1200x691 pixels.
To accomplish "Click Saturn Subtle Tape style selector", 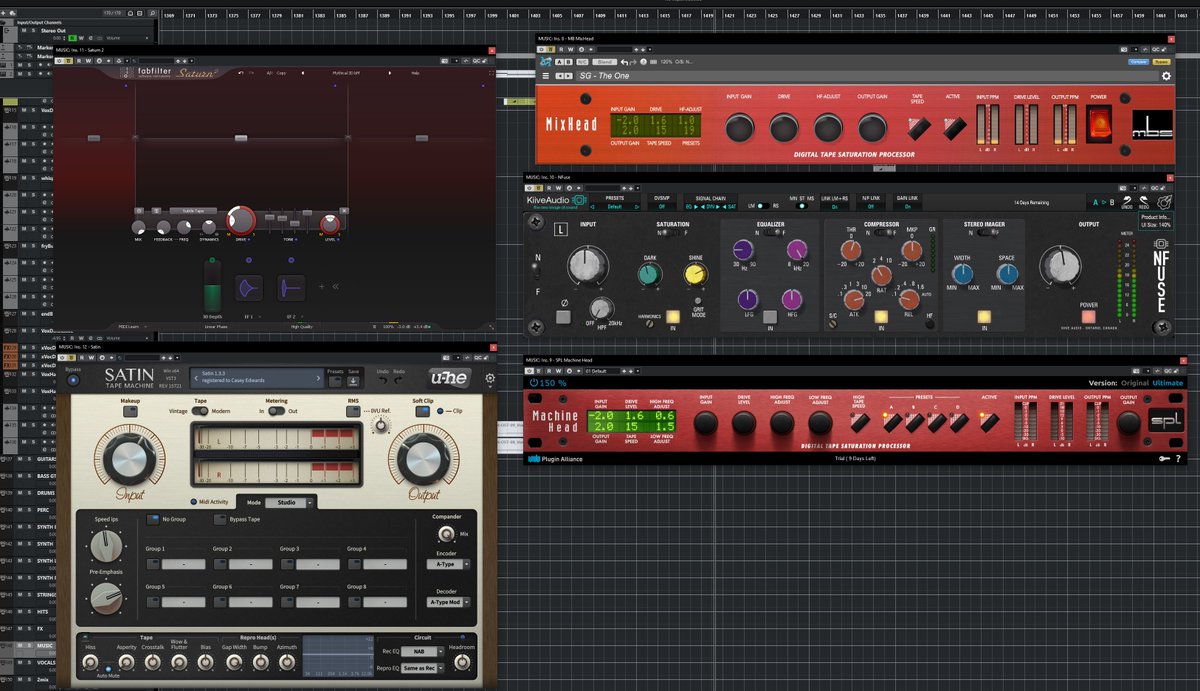I will tap(193, 211).
